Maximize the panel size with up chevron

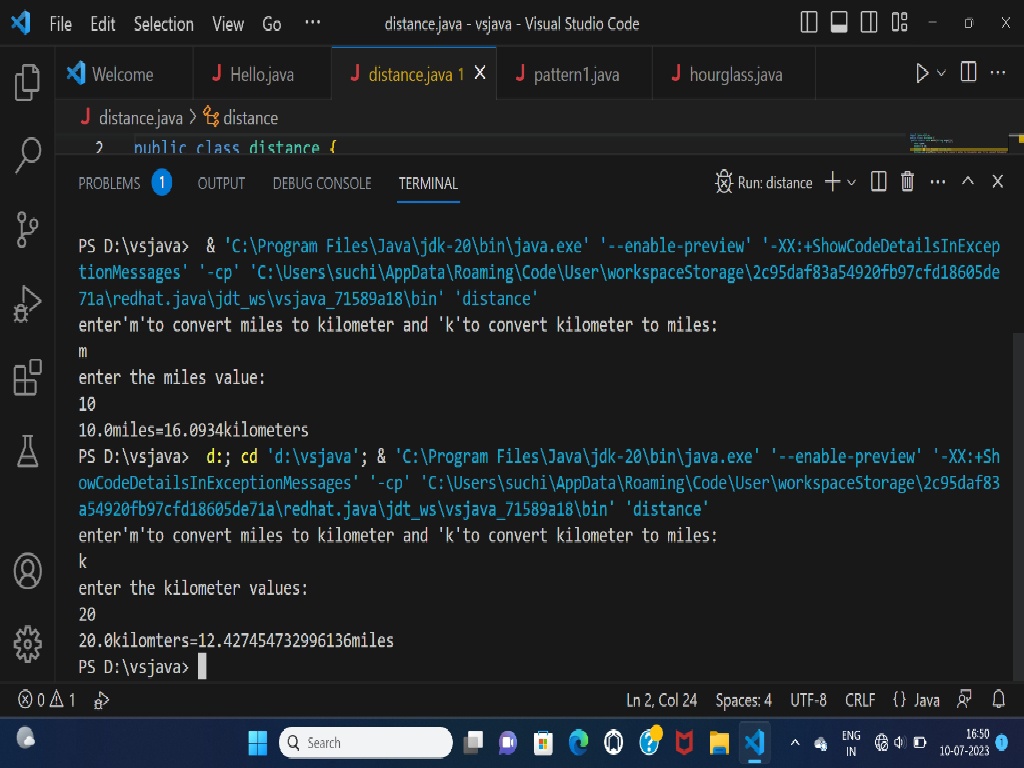tap(968, 182)
